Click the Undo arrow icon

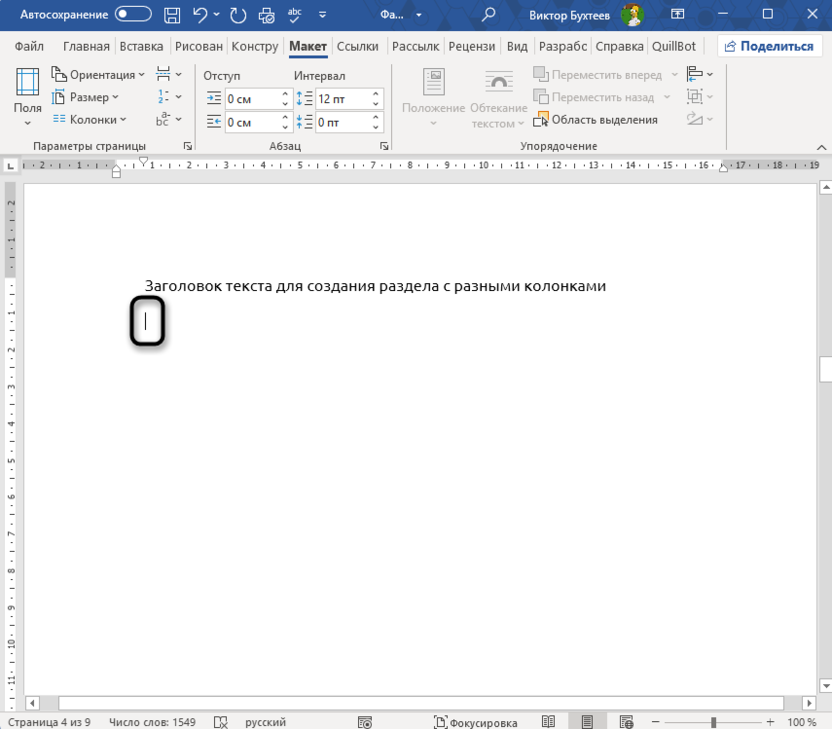(200, 15)
